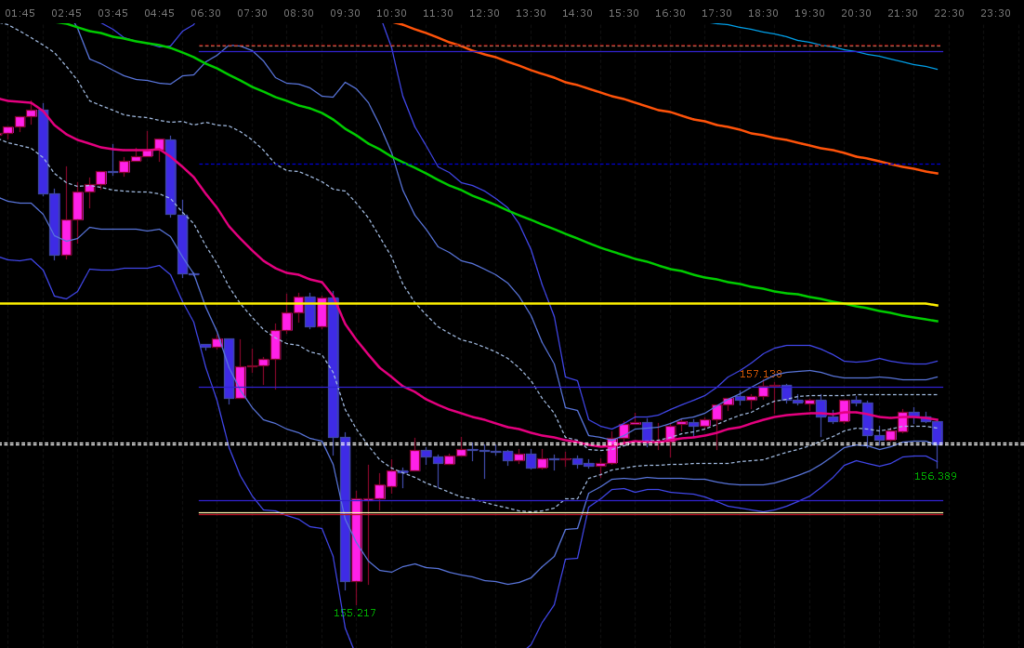Screen dimensions: 1024x648
Task: Select the 156.389 current price label
Action: click(x=935, y=476)
